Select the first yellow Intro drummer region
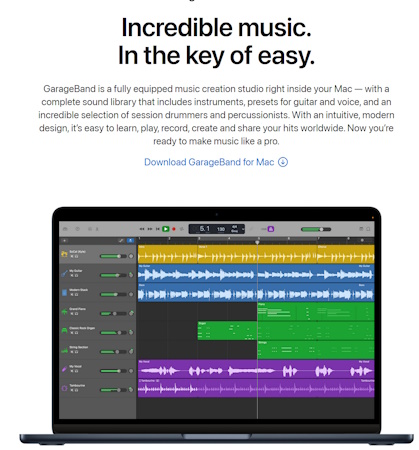This screenshot has height=450, width=419. pos(168,254)
